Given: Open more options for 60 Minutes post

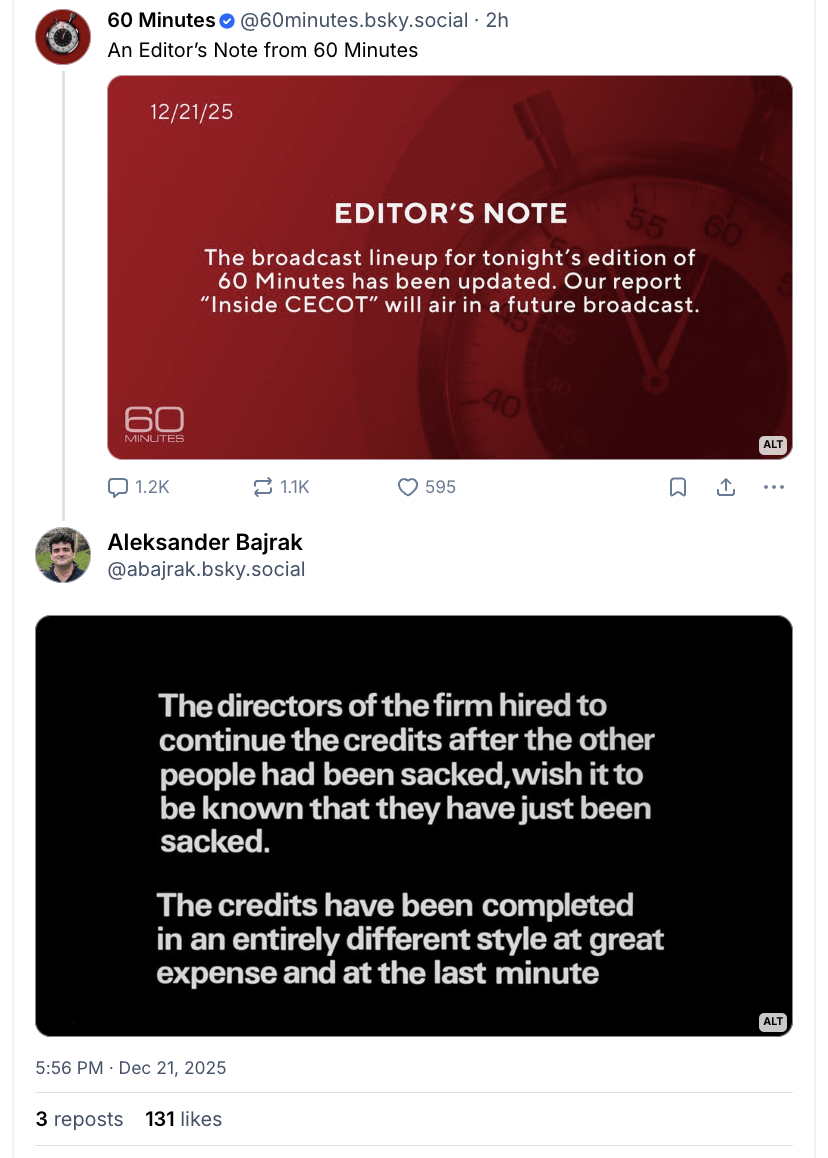Looking at the screenshot, I should [x=774, y=487].
